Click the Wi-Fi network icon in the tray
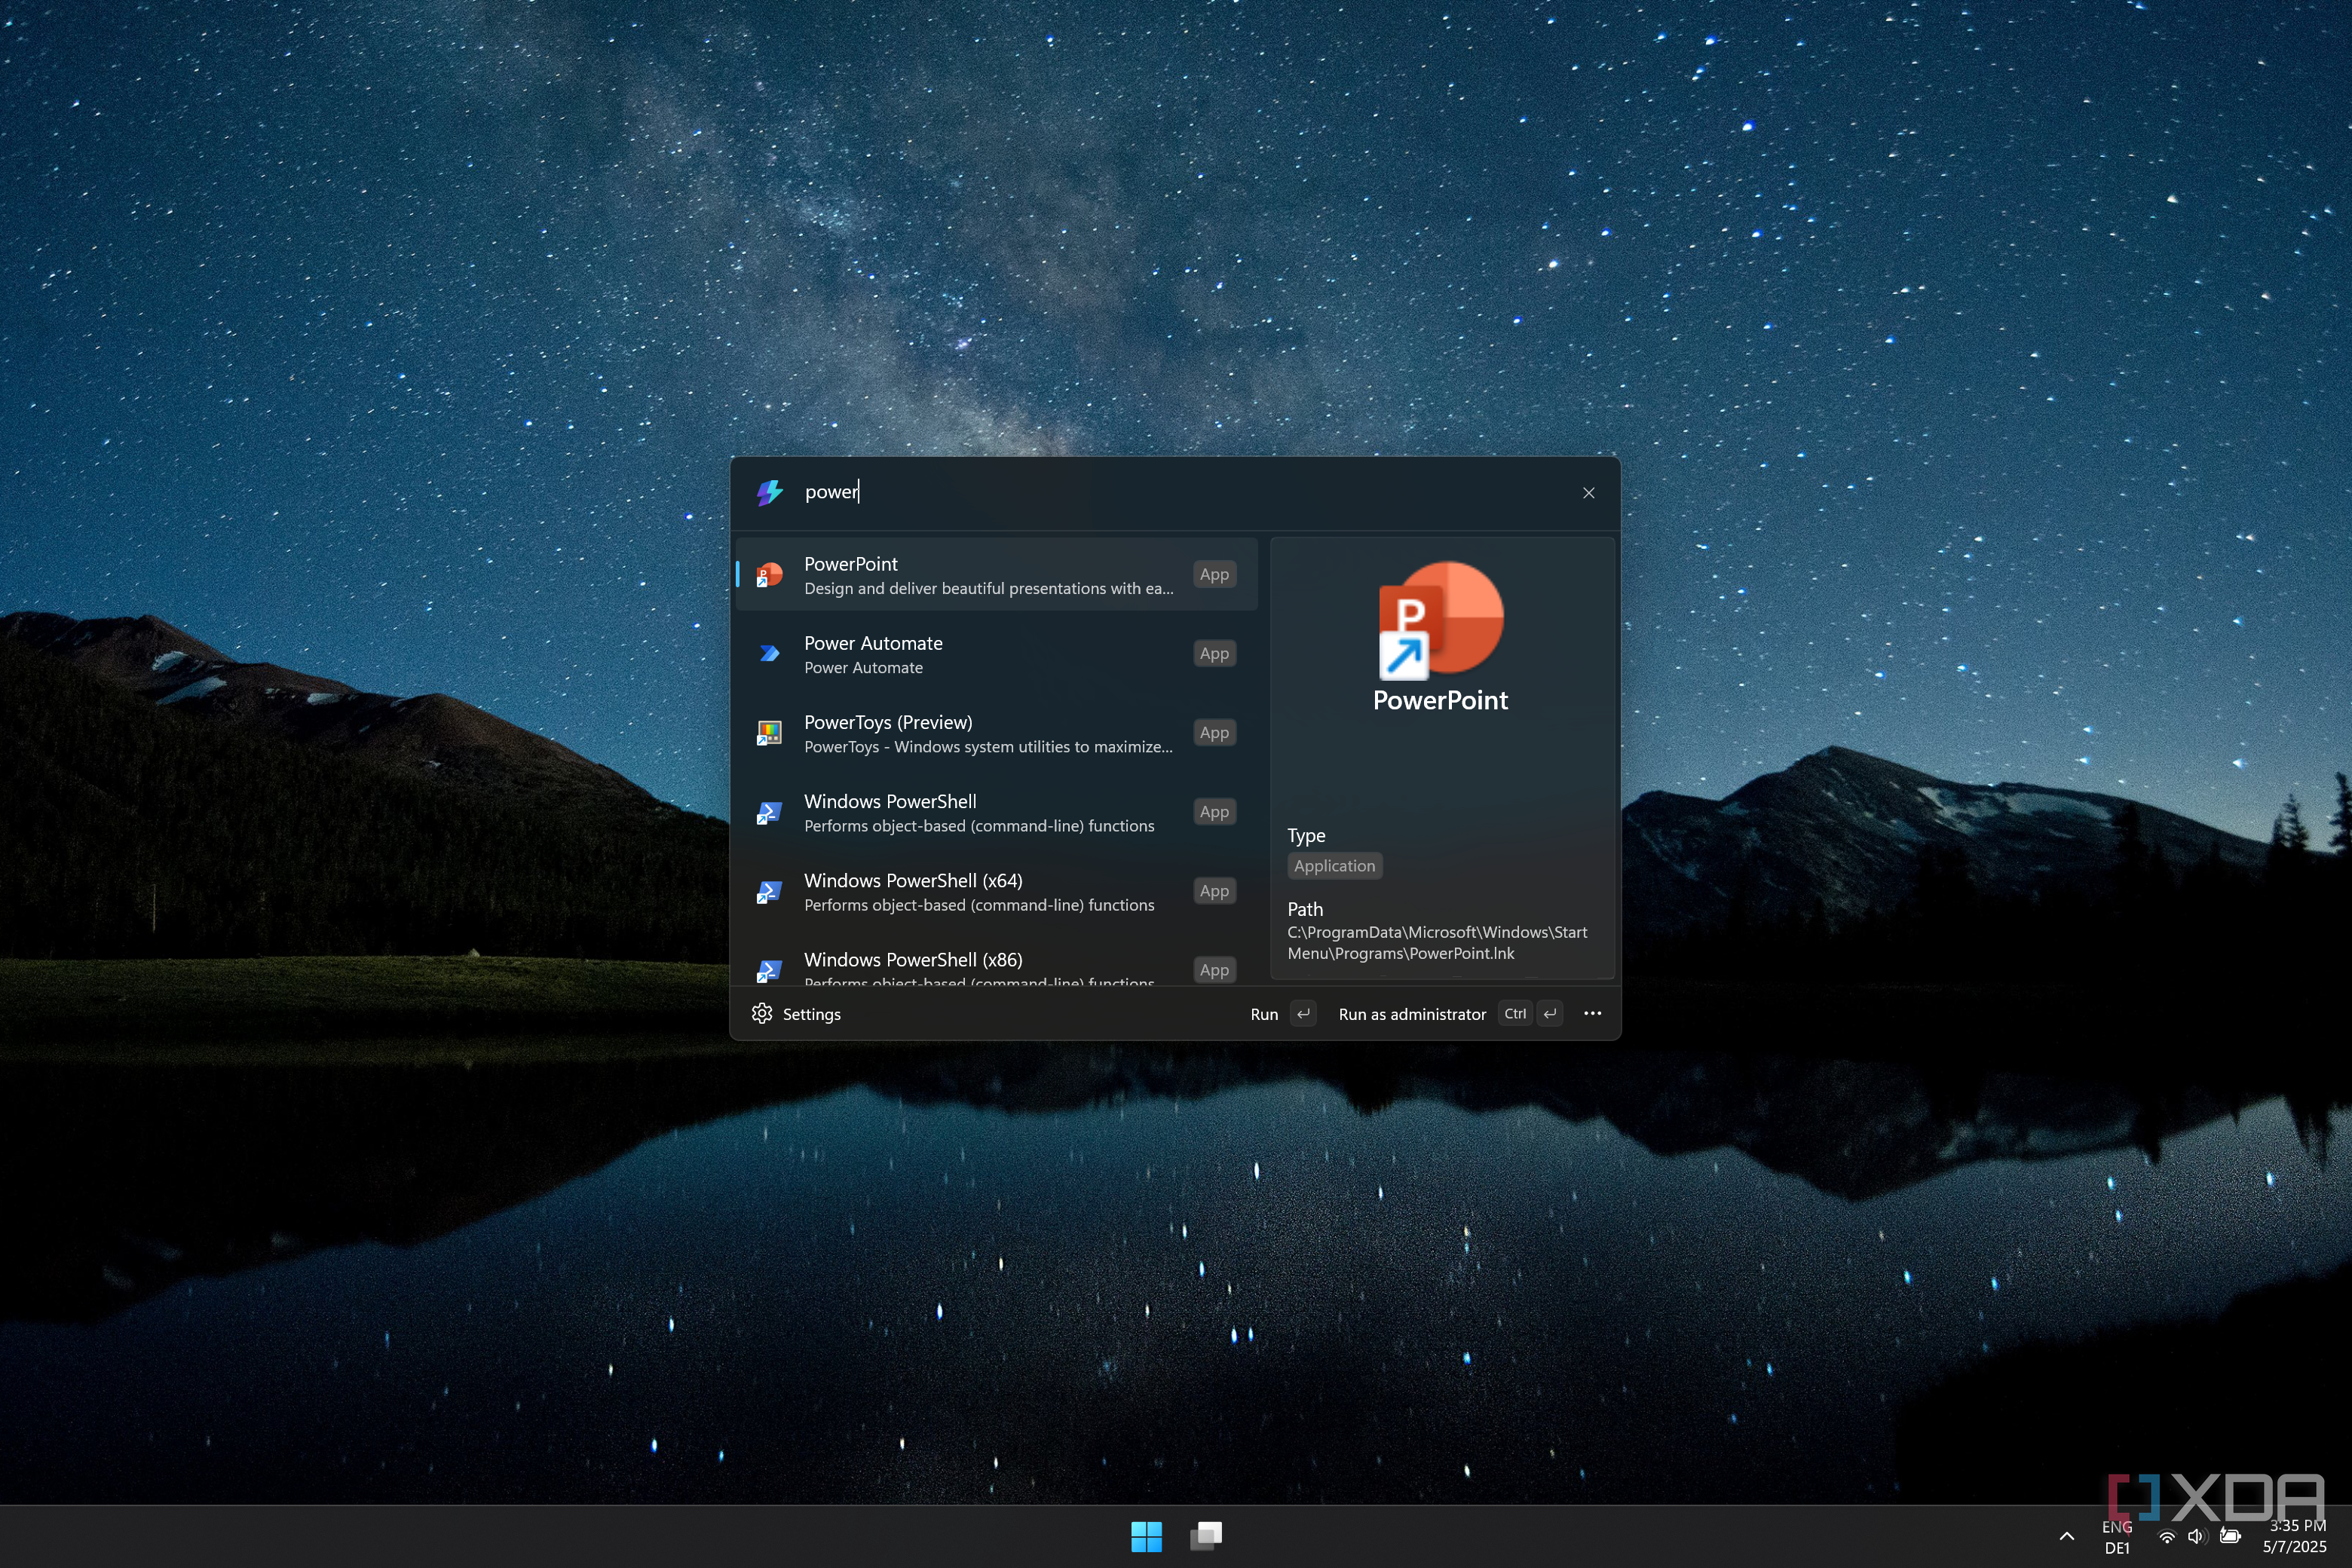 click(2166, 1536)
